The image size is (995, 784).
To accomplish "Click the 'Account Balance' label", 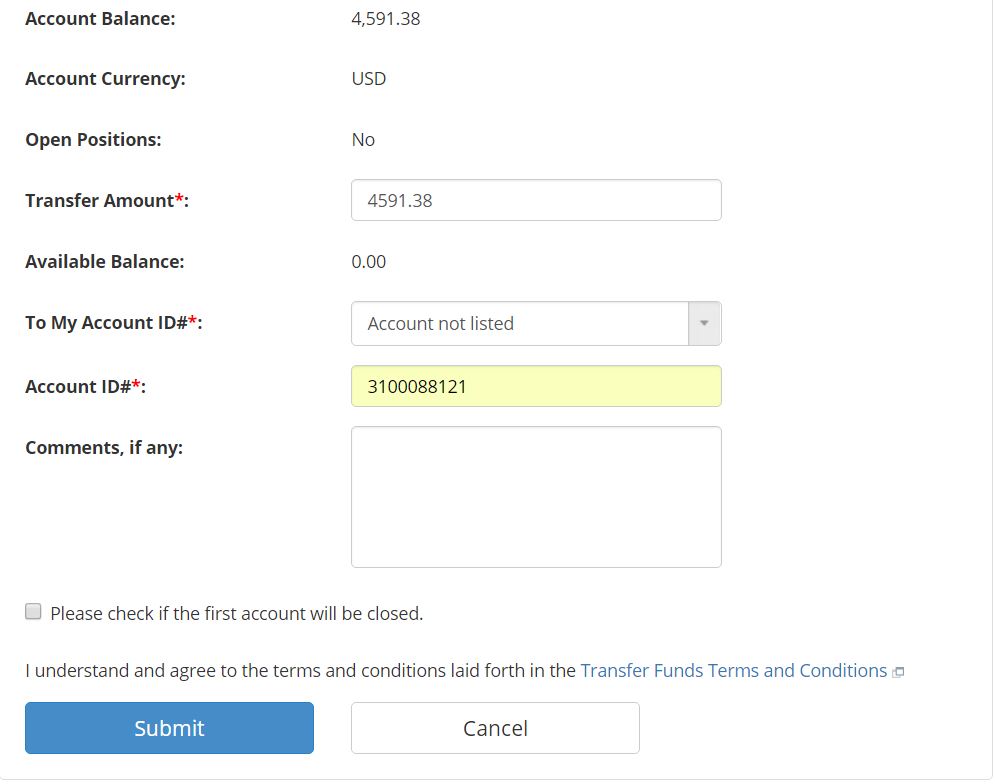I will 100,19.
